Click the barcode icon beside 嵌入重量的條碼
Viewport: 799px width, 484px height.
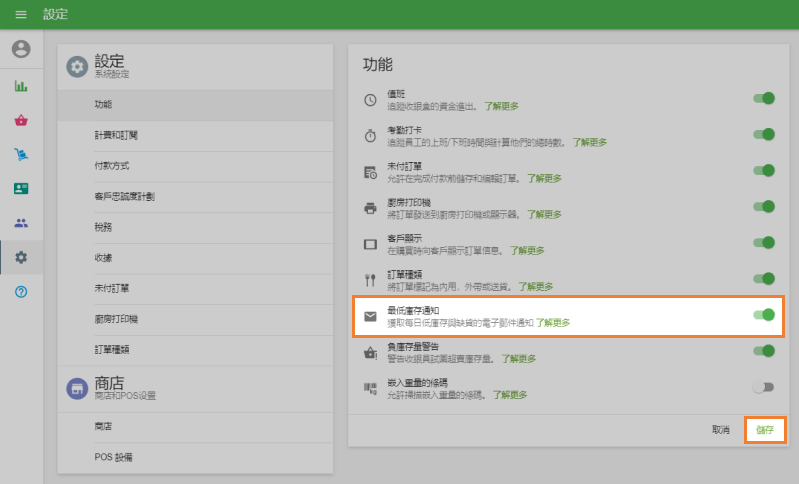point(370,389)
